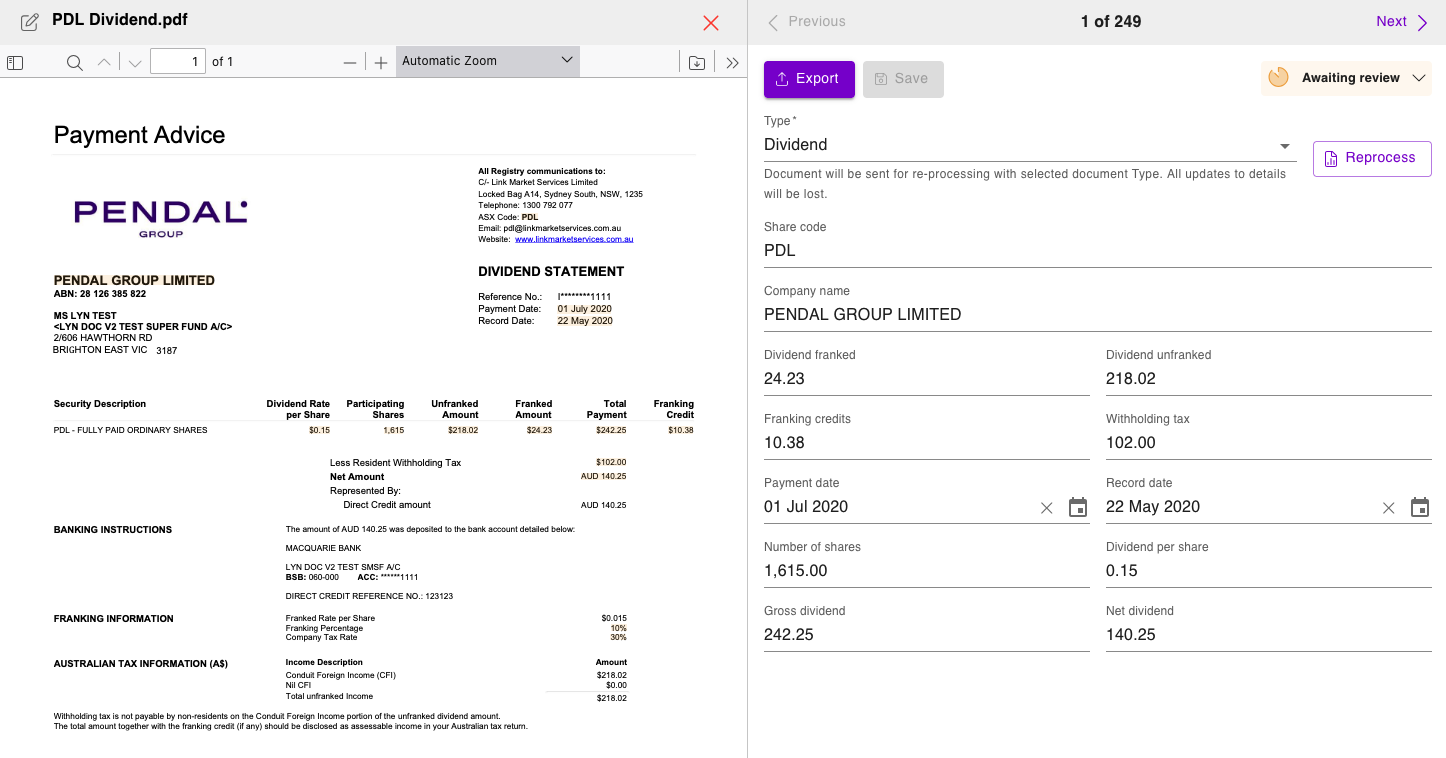Image resolution: width=1446 pixels, height=758 pixels.
Task: Edit the Company name field
Action: coord(1098,315)
